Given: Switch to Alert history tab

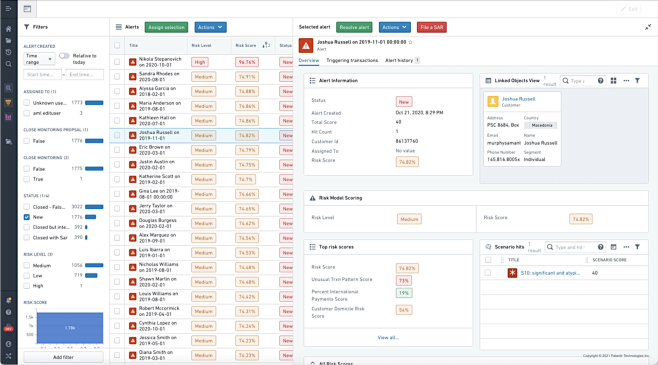Looking at the screenshot, I should click(399, 60).
